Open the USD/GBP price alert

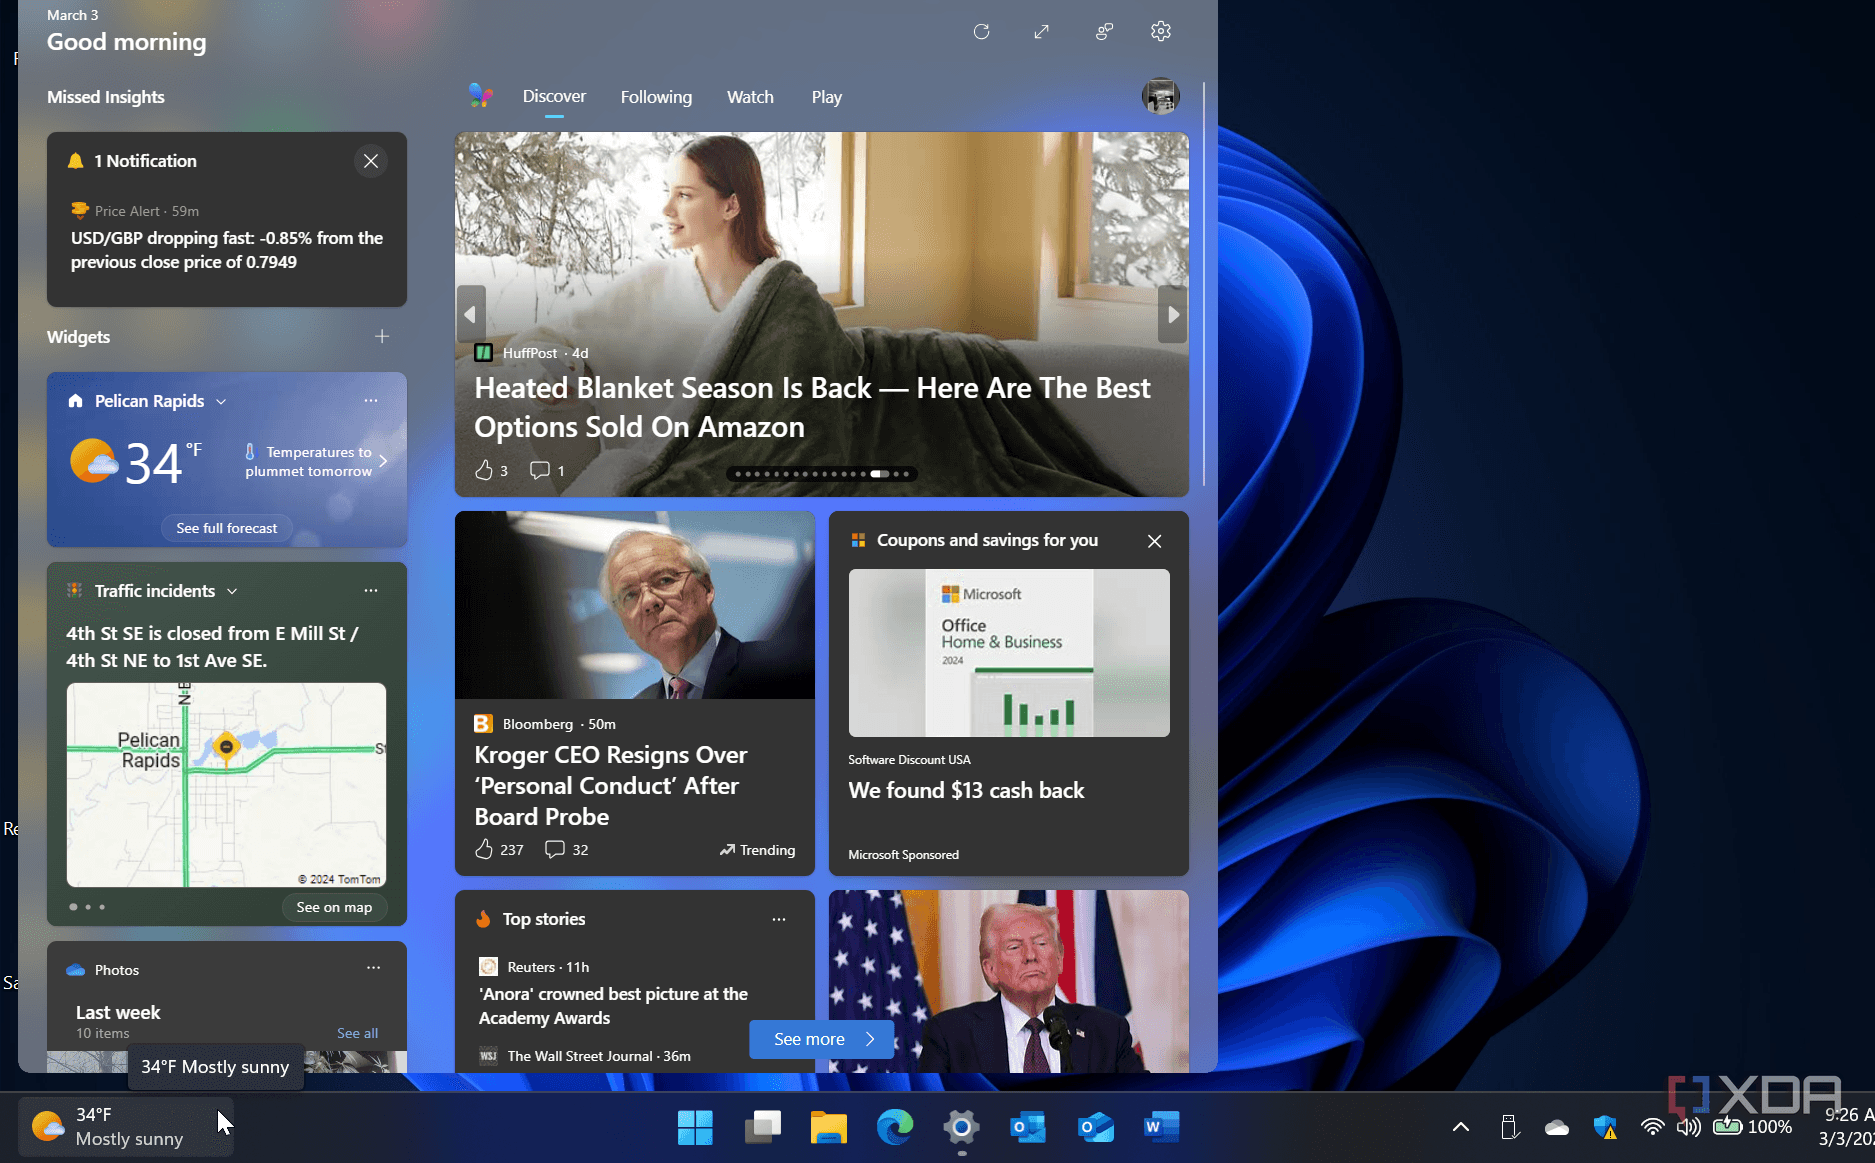click(x=227, y=250)
